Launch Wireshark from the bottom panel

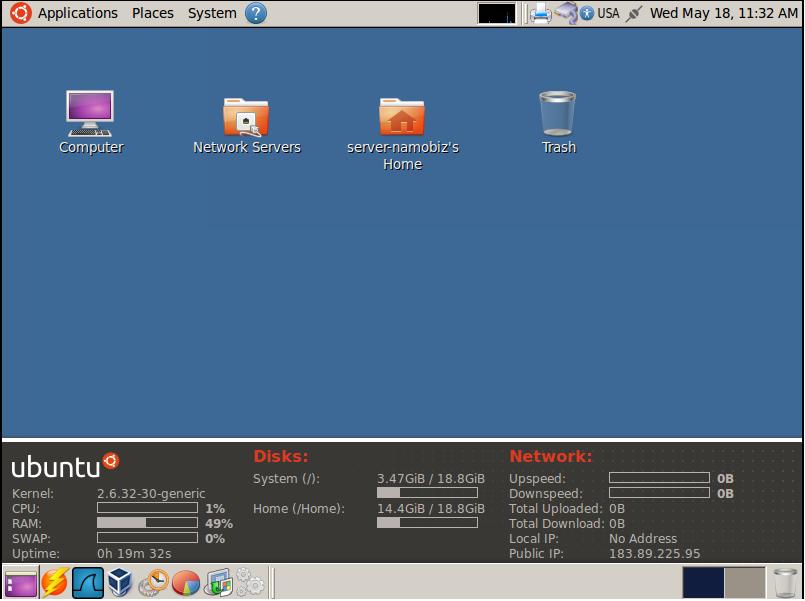click(x=88, y=584)
